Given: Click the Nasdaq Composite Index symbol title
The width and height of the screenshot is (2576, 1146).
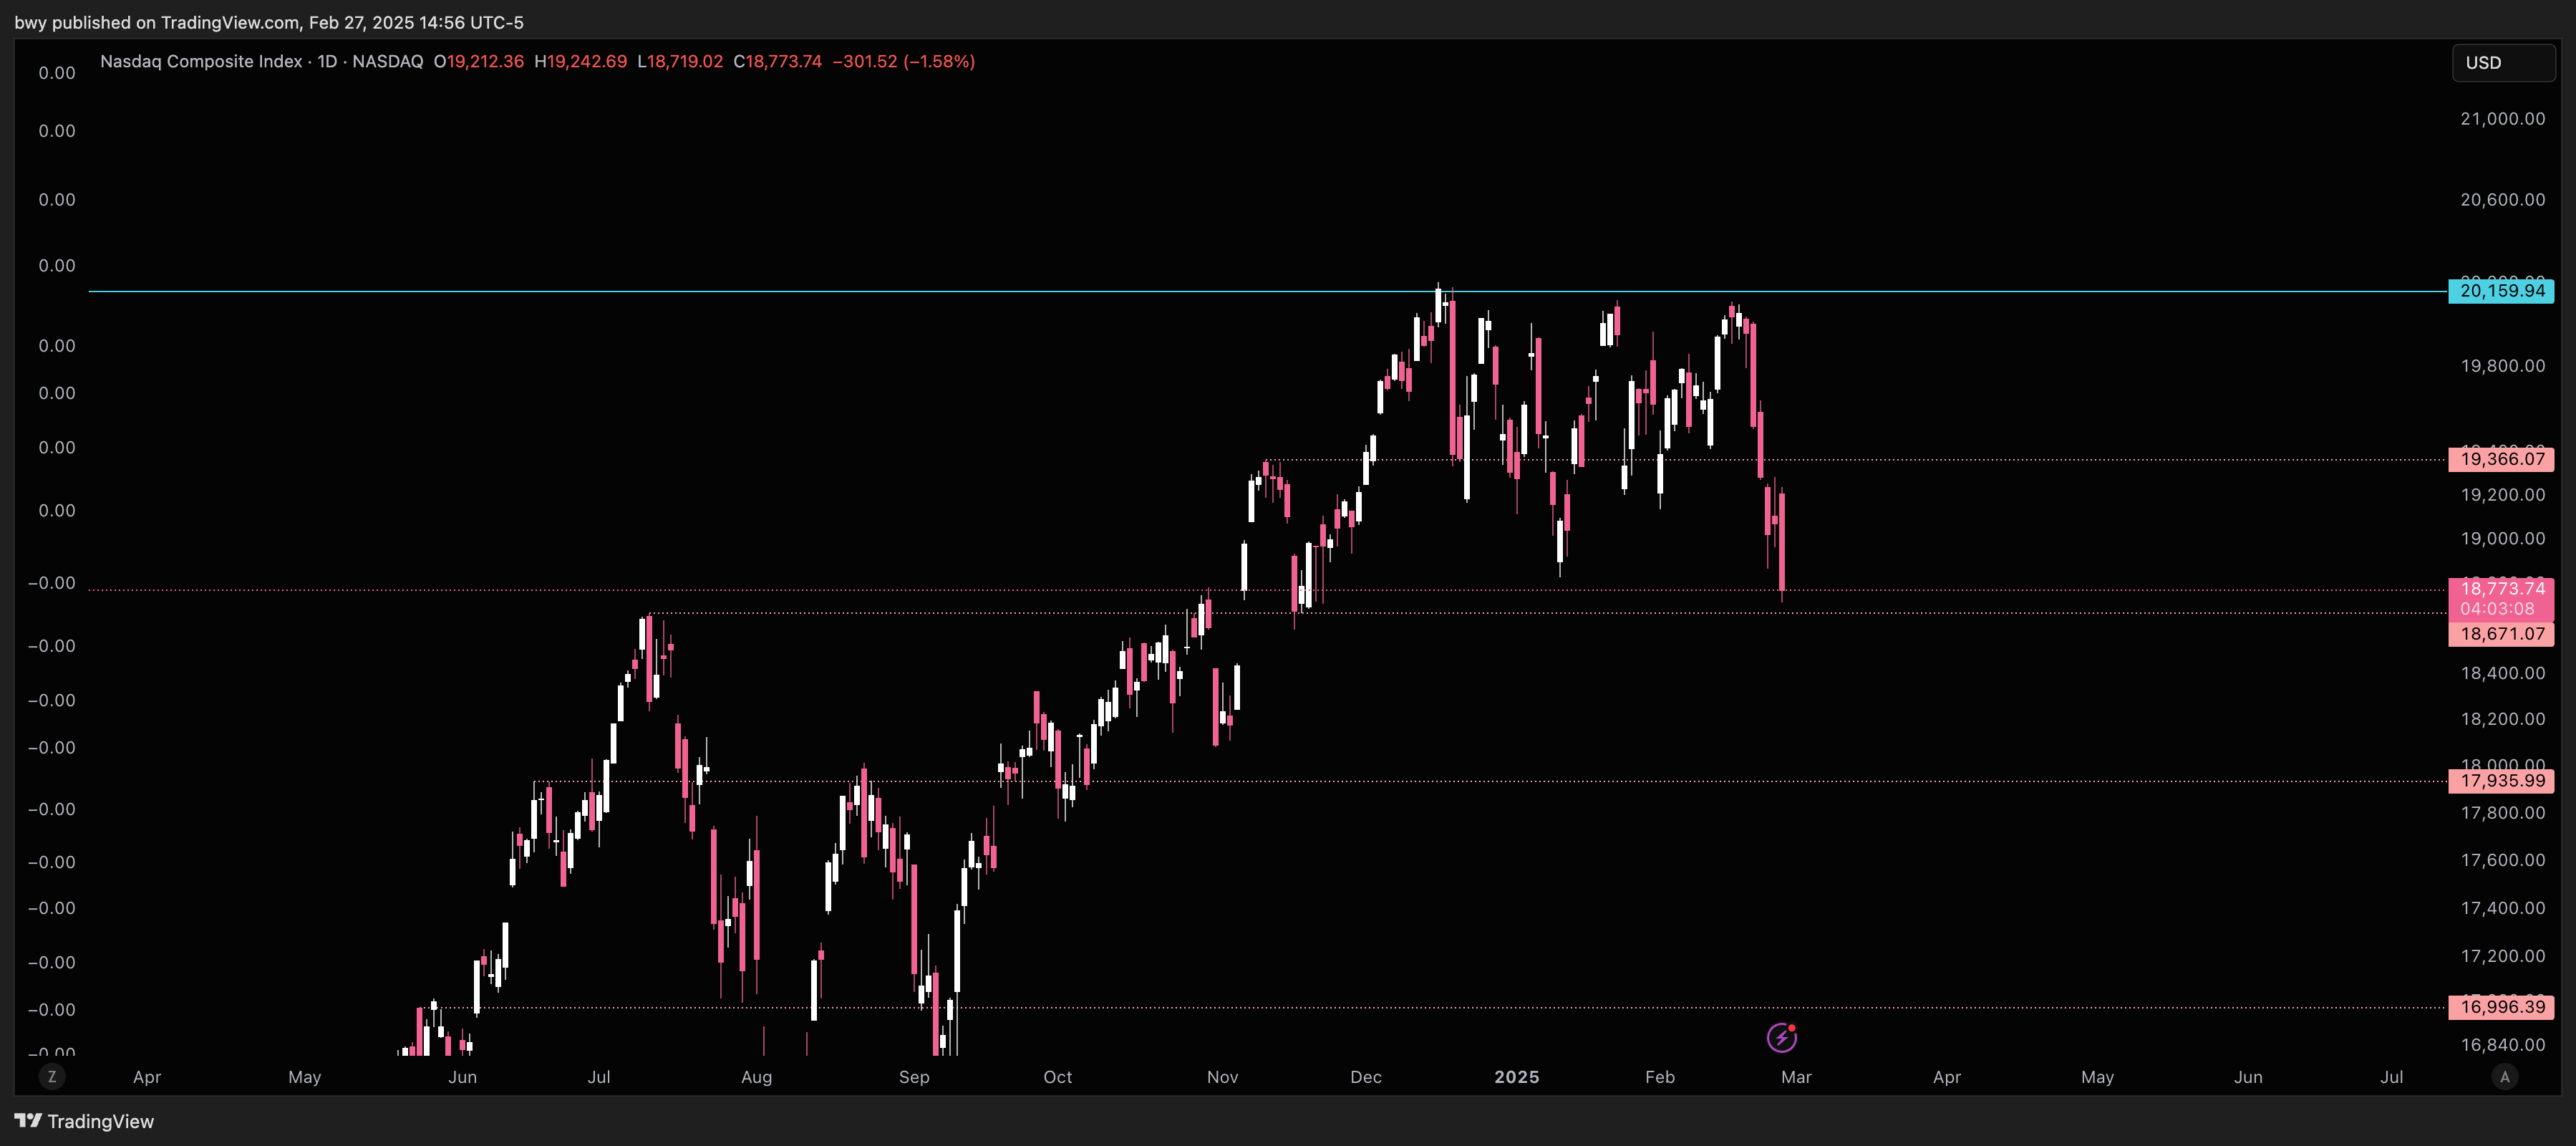Looking at the screenshot, I should 201,61.
